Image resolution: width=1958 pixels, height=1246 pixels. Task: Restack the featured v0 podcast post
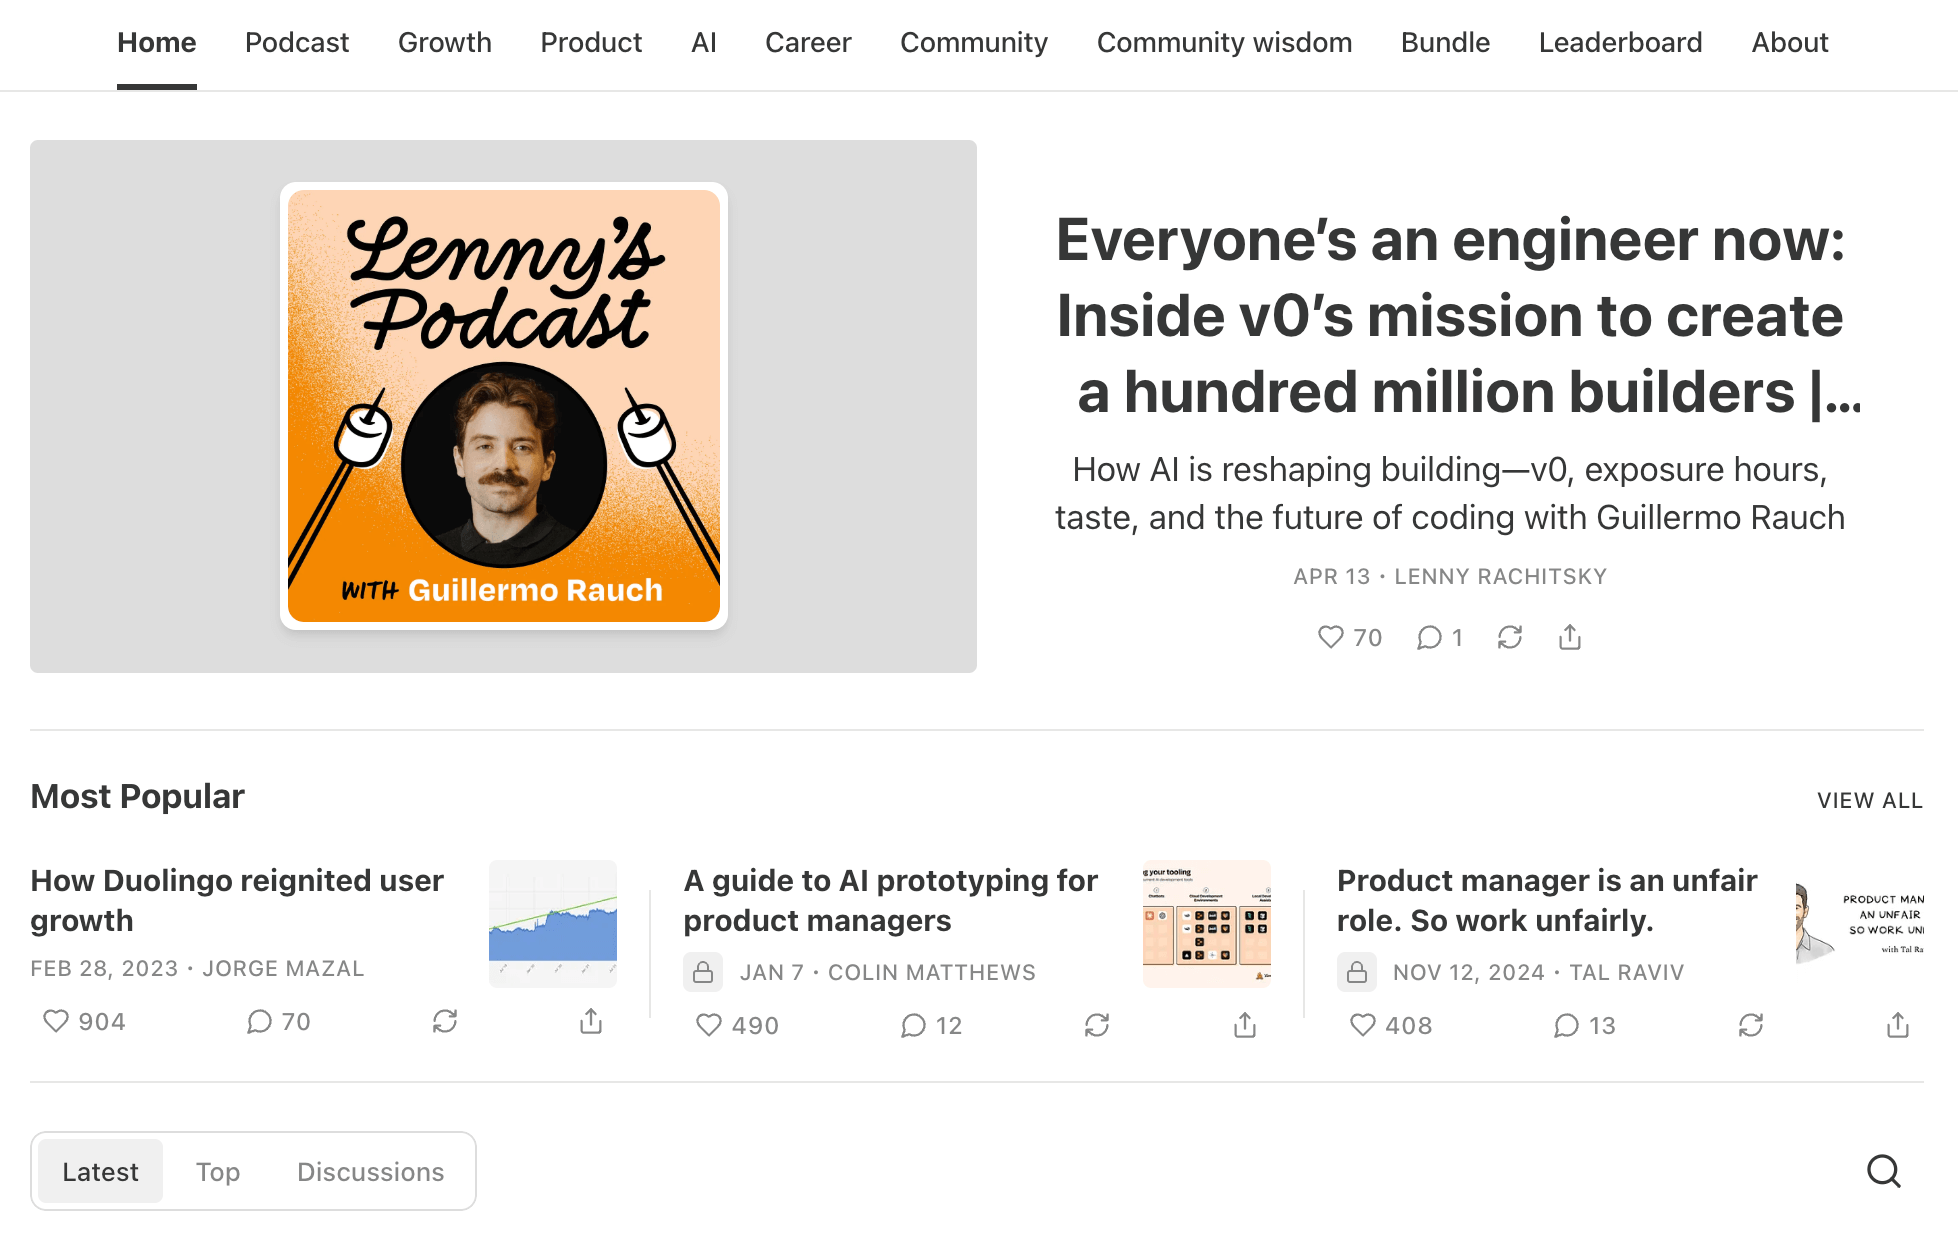click(1509, 637)
